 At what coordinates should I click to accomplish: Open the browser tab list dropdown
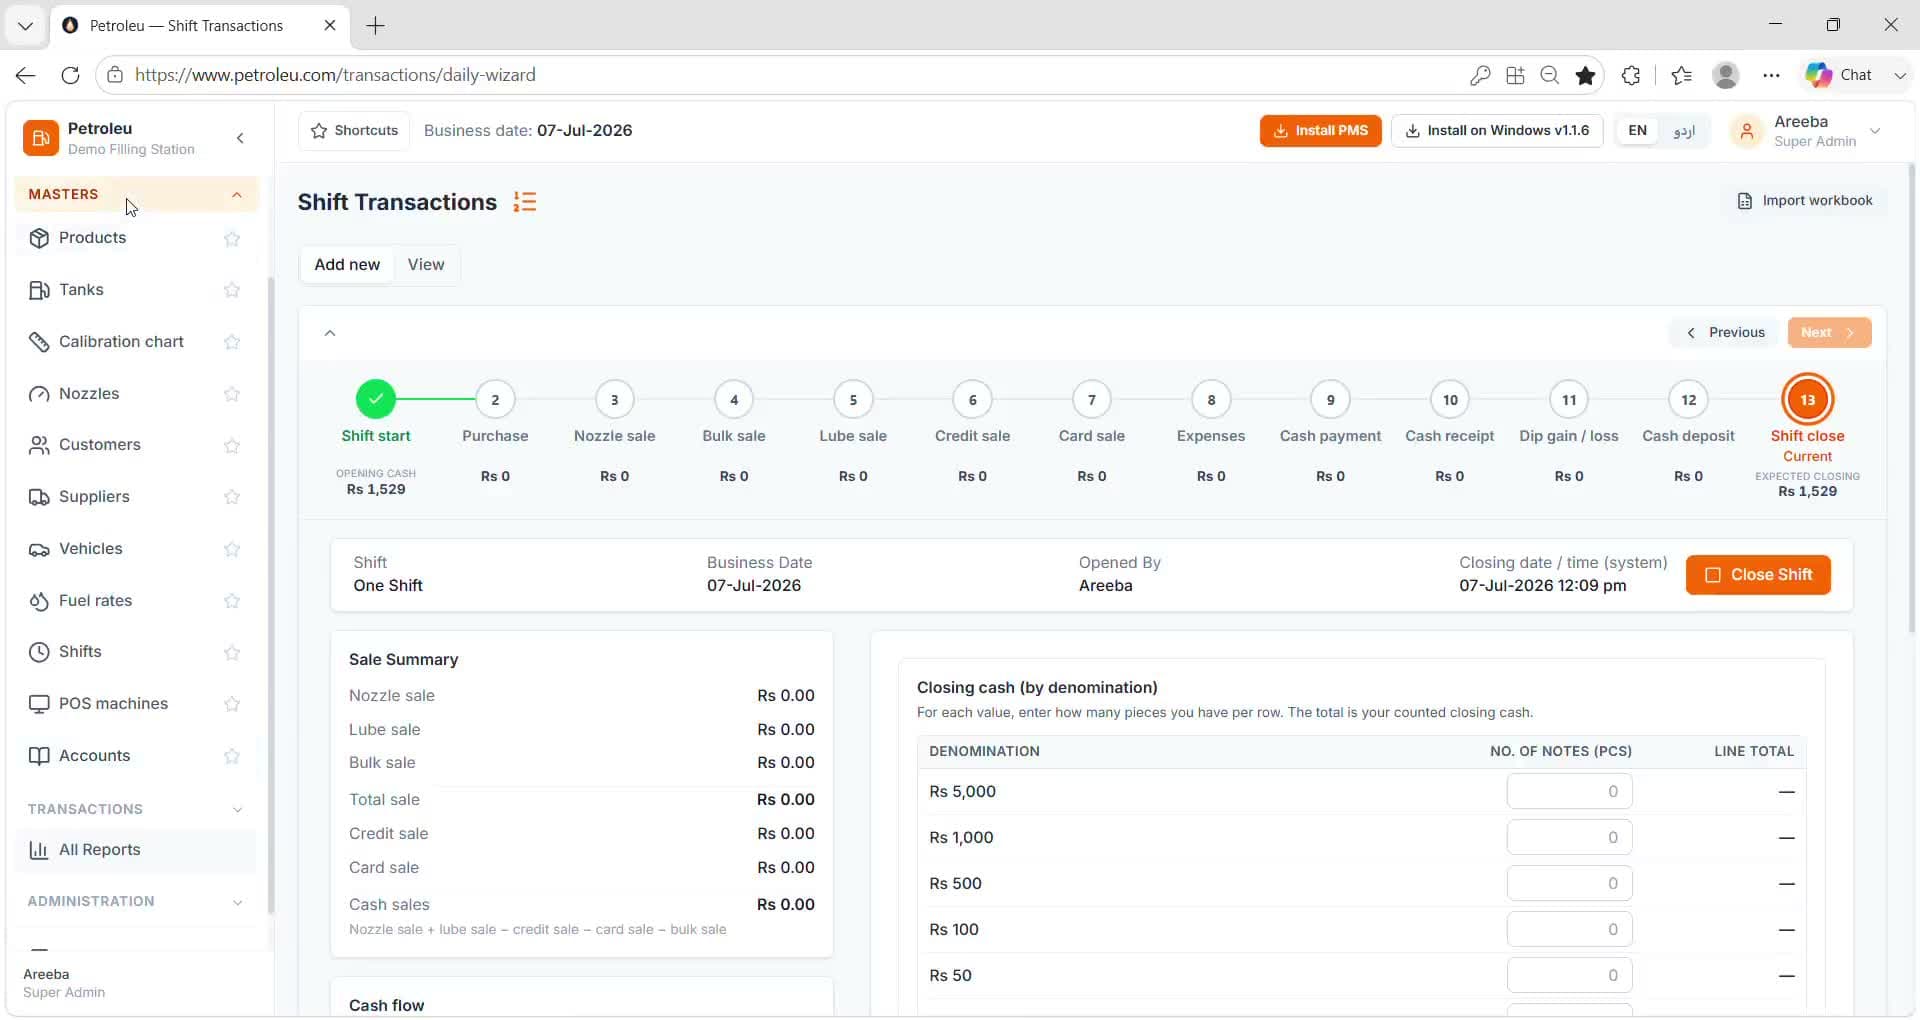click(26, 26)
